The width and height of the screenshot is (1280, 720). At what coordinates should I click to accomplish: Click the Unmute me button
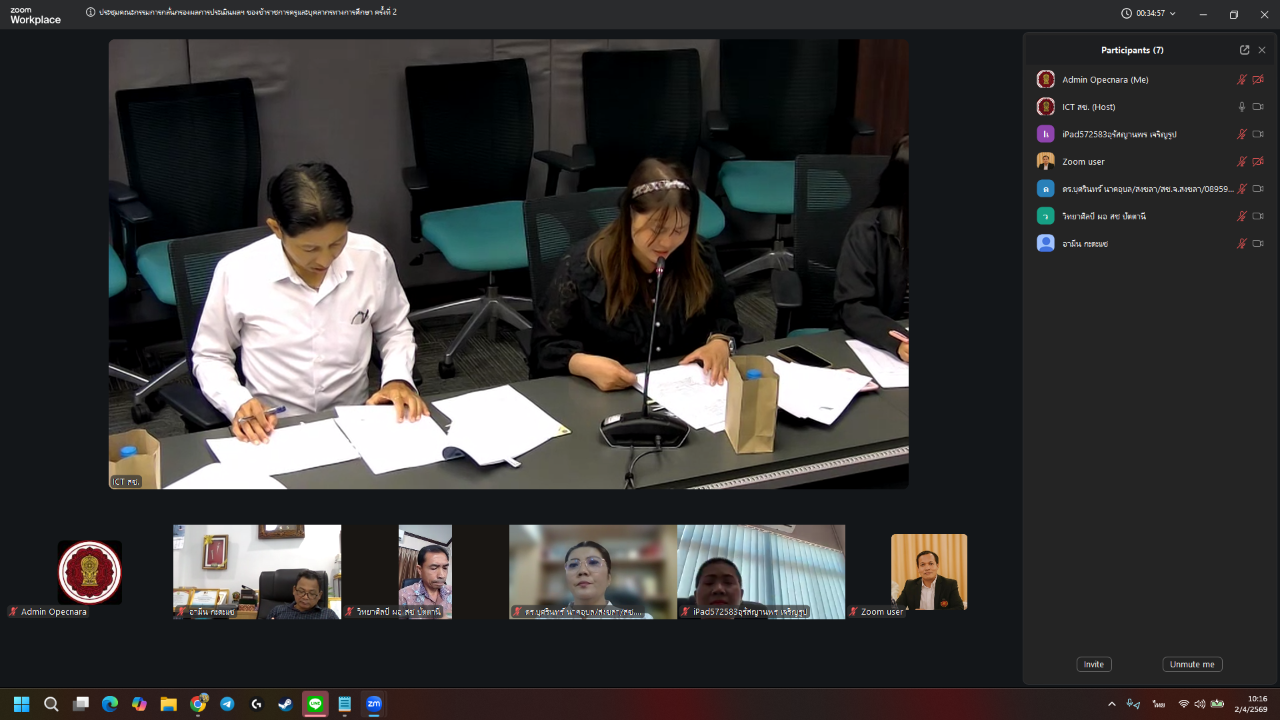point(1192,664)
